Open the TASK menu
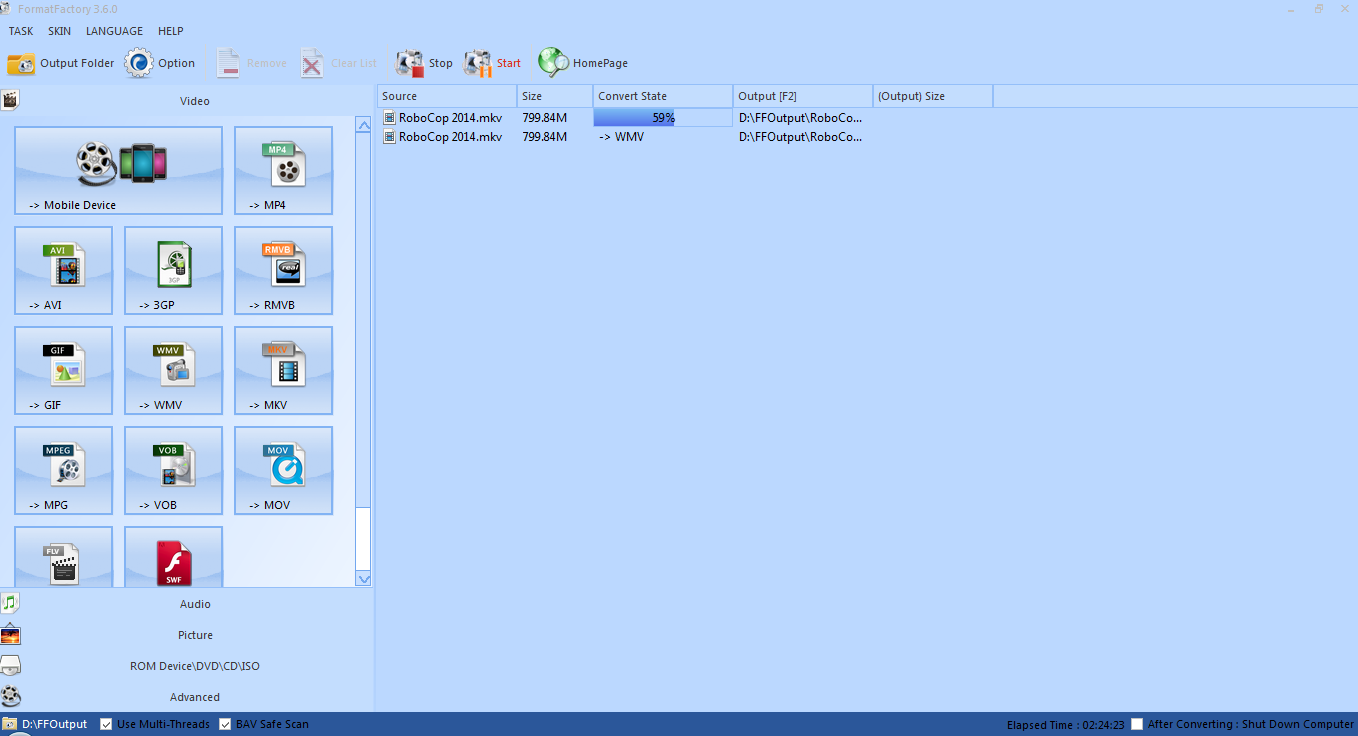 coord(21,31)
